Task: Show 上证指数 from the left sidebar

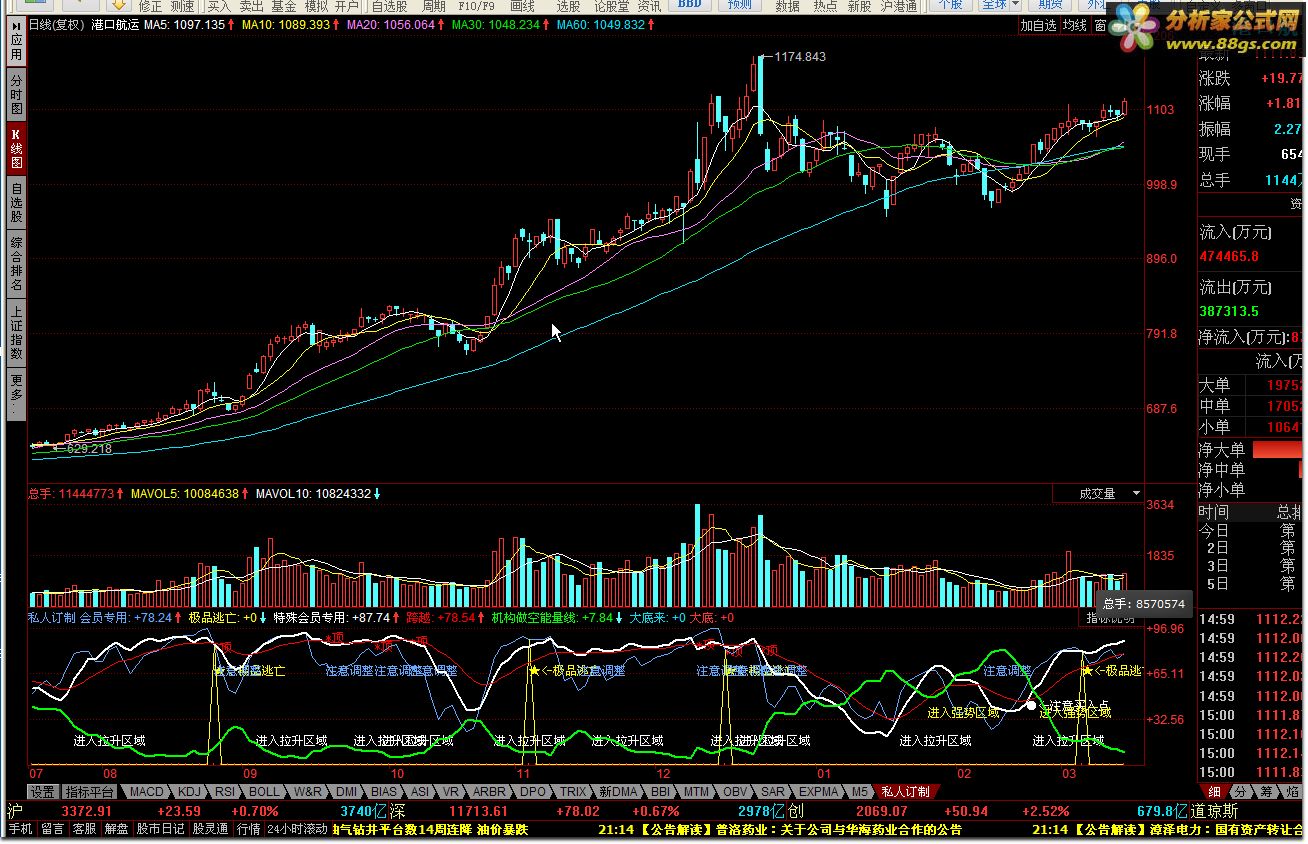Action: [16, 332]
